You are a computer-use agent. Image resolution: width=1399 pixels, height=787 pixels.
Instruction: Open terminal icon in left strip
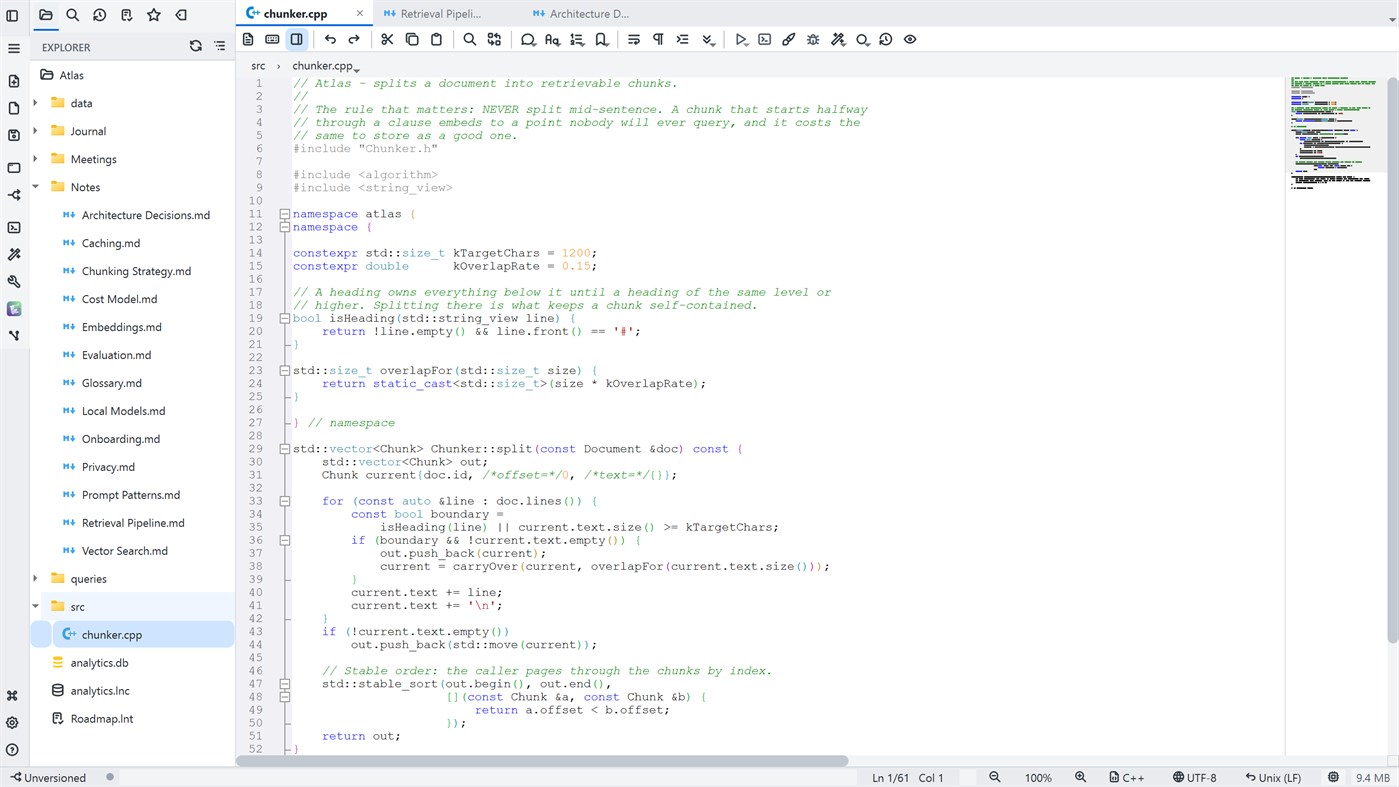click(13, 228)
